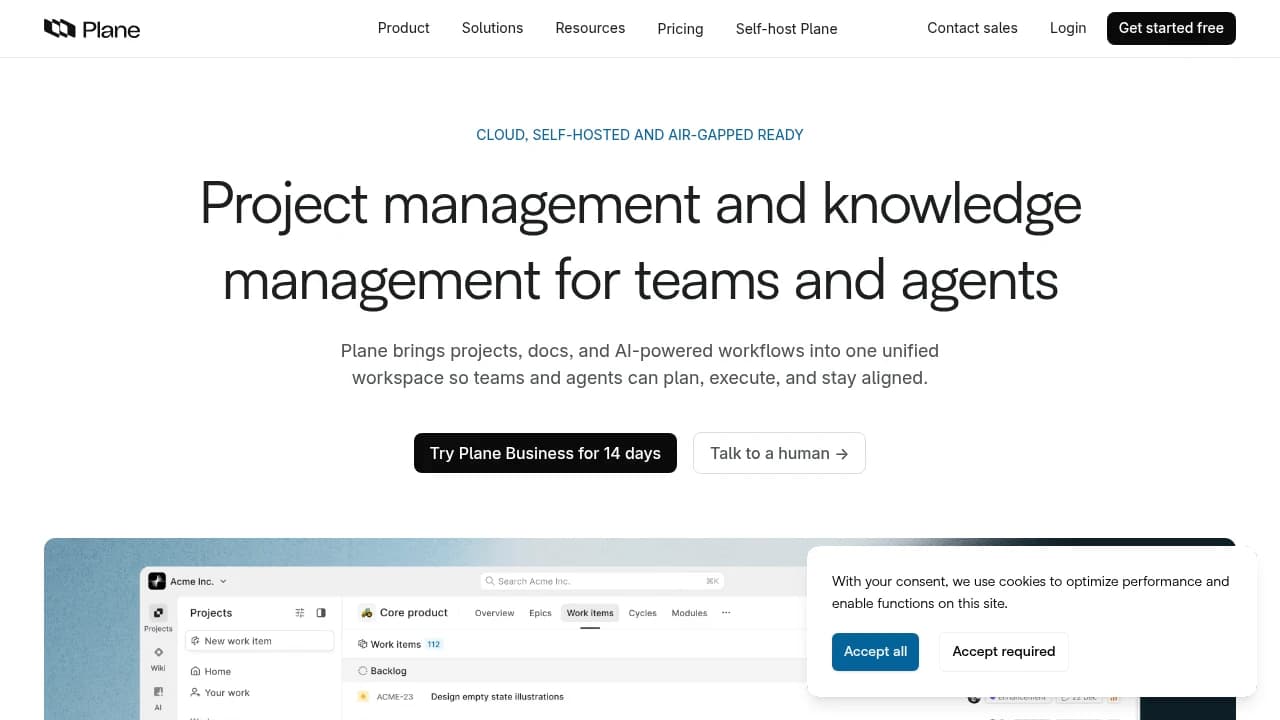The height and width of the screenshot is (720, 1280).
Task: Click the Talk to a human button
Action: (x=779, y=453)
